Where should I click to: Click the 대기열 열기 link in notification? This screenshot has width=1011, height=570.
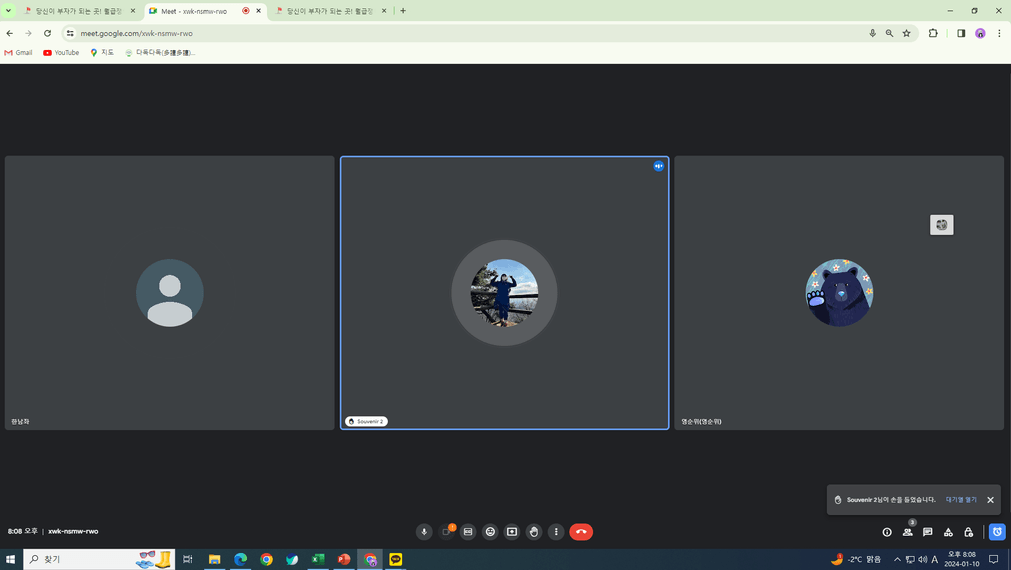point(961,500)
